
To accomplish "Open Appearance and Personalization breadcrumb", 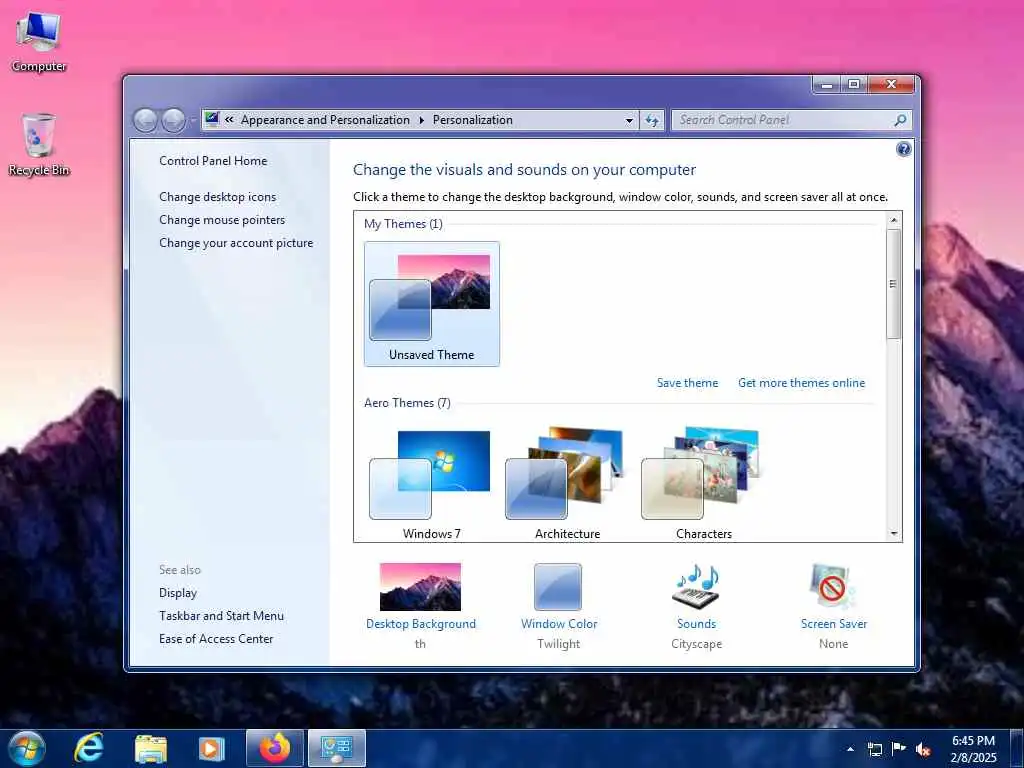I will click(x=325, y=120).
